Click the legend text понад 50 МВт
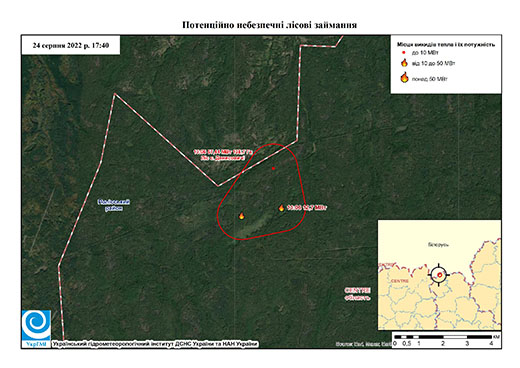 click(x=430, y=79)
